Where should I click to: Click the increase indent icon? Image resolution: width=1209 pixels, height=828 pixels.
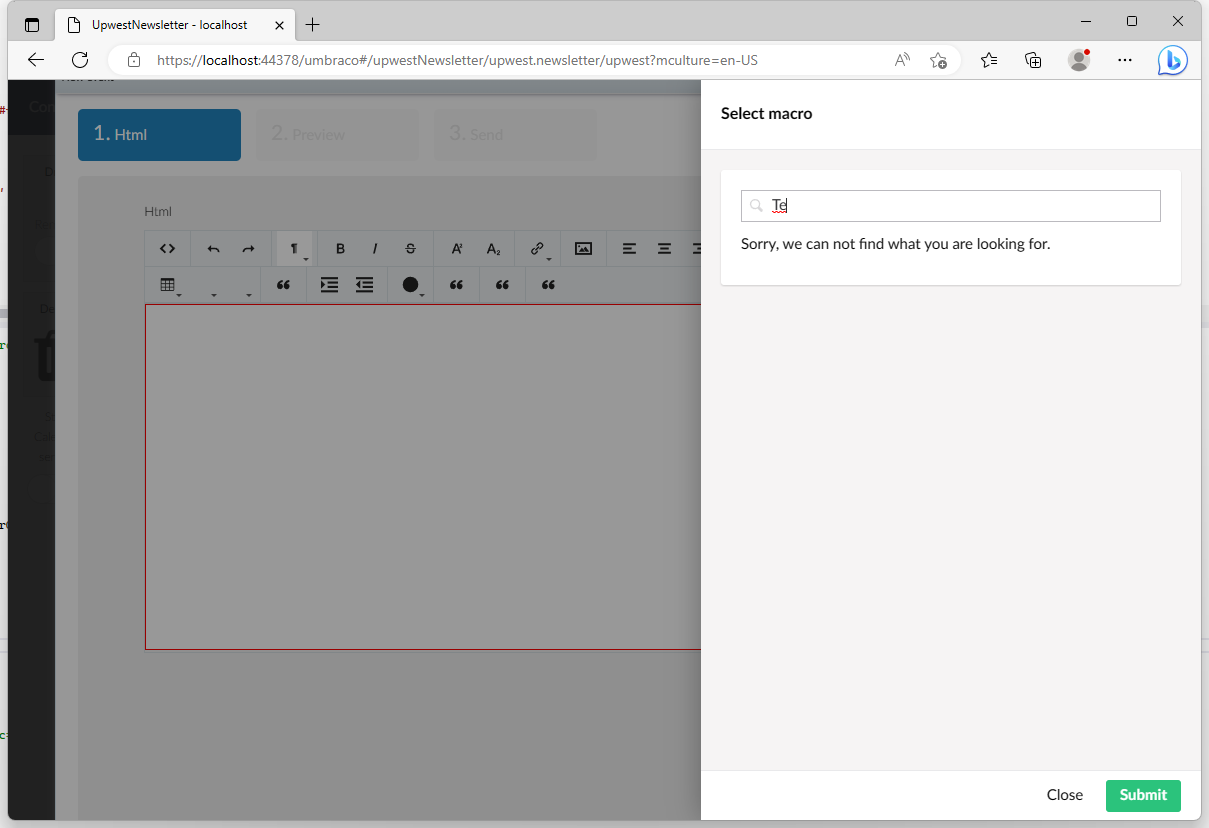pyautogui.click(x=329, y=285)
